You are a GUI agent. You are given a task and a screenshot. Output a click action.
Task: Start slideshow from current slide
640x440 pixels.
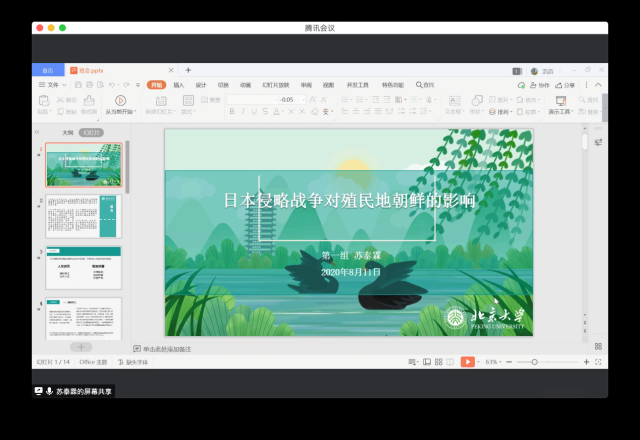[120, 100]
